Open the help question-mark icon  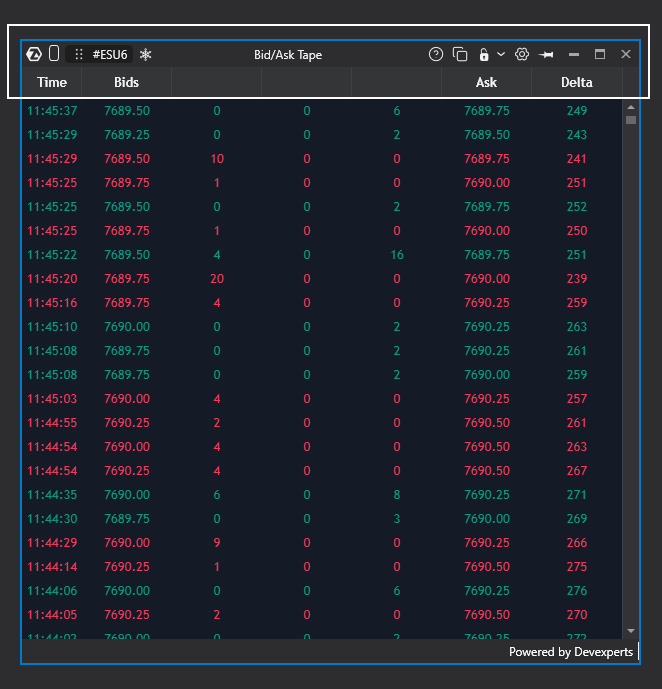[436, 54]
